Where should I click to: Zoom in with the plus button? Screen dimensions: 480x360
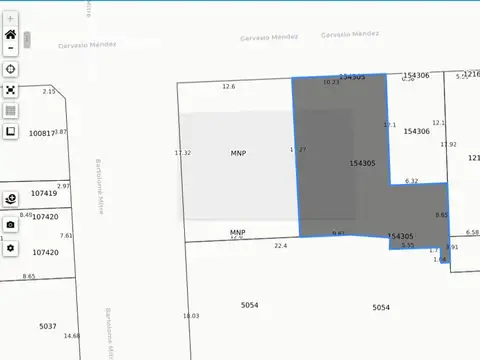[x=10, y=19]
